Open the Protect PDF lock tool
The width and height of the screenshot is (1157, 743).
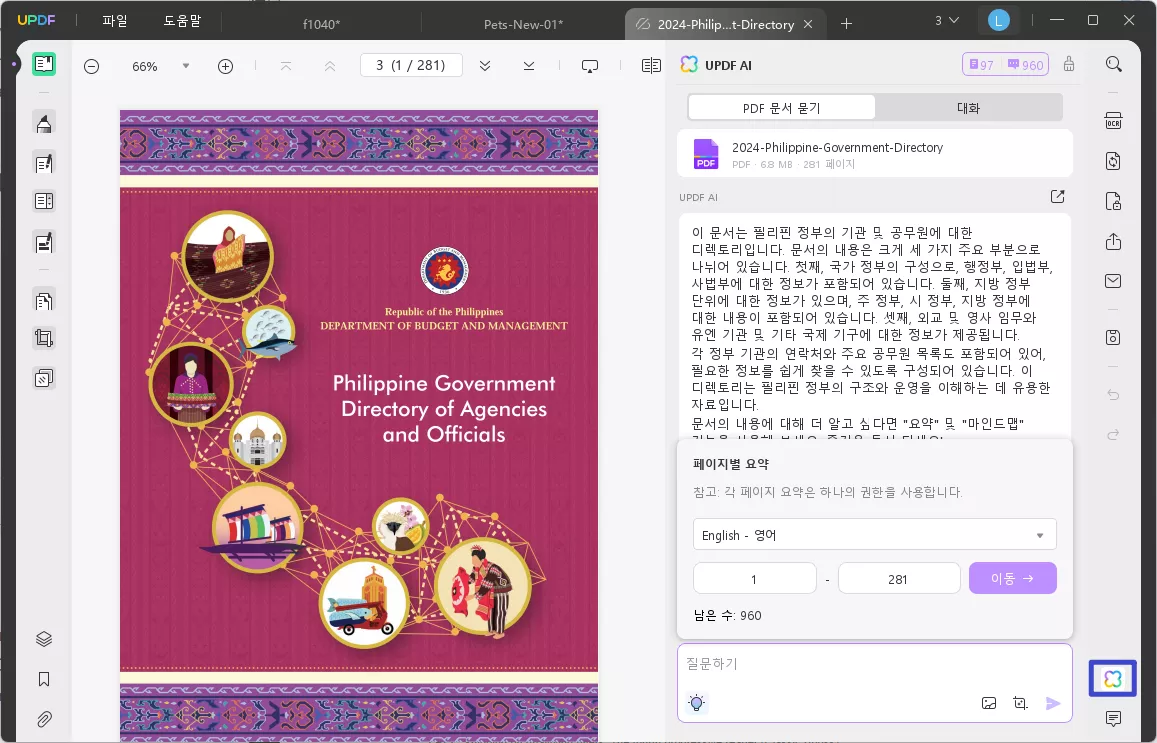pyautogui.click(x=1113, y=201)
